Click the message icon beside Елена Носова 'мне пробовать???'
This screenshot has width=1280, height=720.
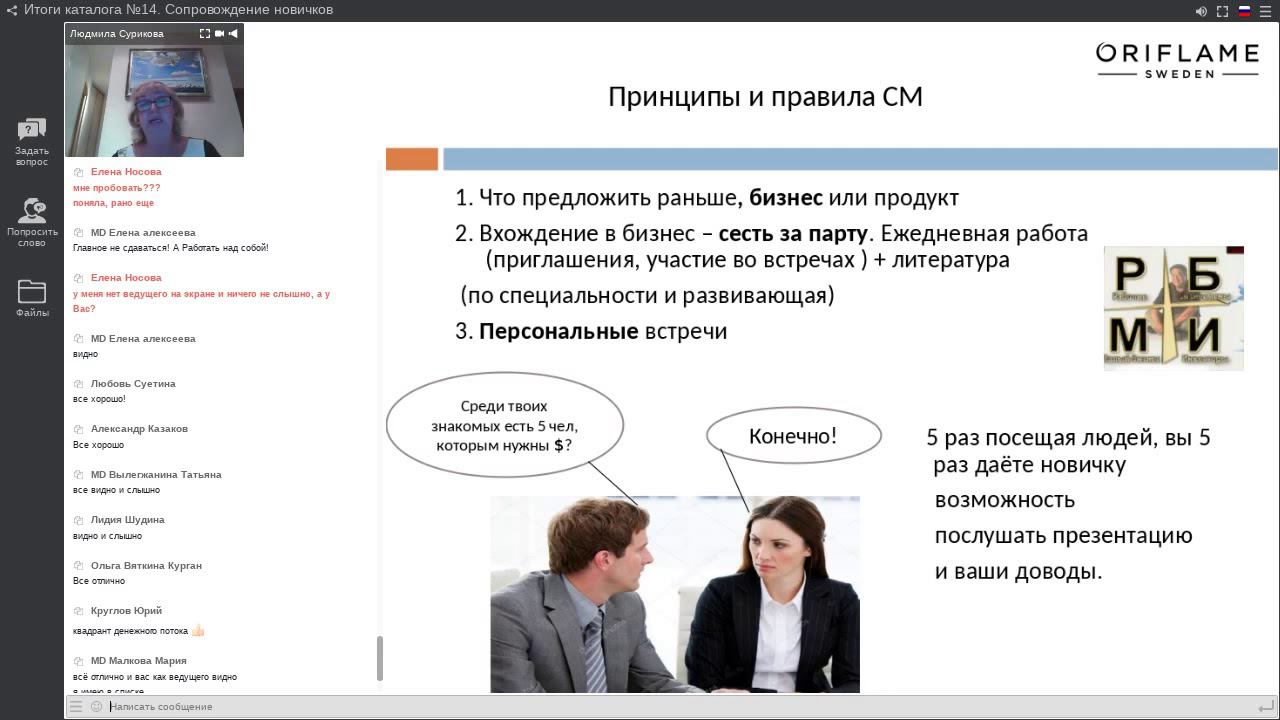tap(79, 172)
